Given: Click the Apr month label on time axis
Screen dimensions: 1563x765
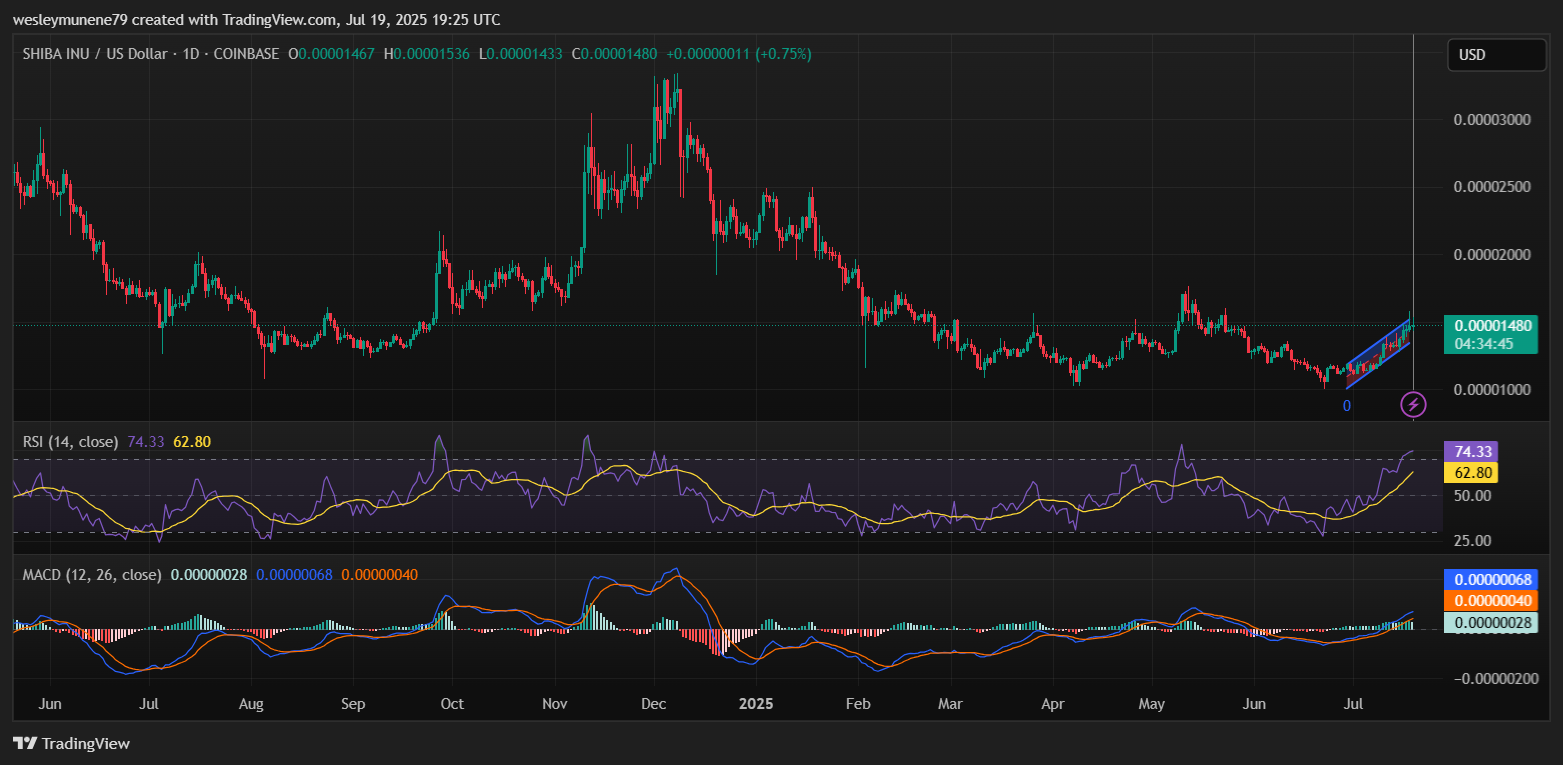Looking at the screenshot, I should click(1052, 704).
